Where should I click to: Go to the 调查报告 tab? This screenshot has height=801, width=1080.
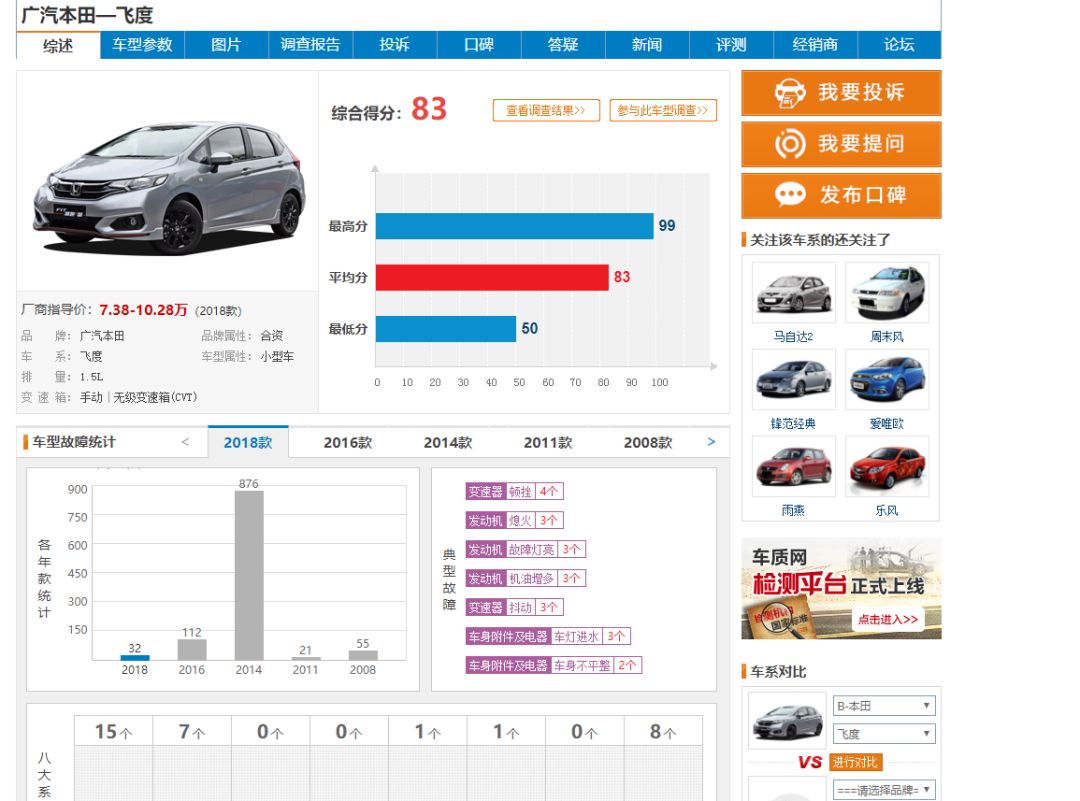[x=311, y=45]
